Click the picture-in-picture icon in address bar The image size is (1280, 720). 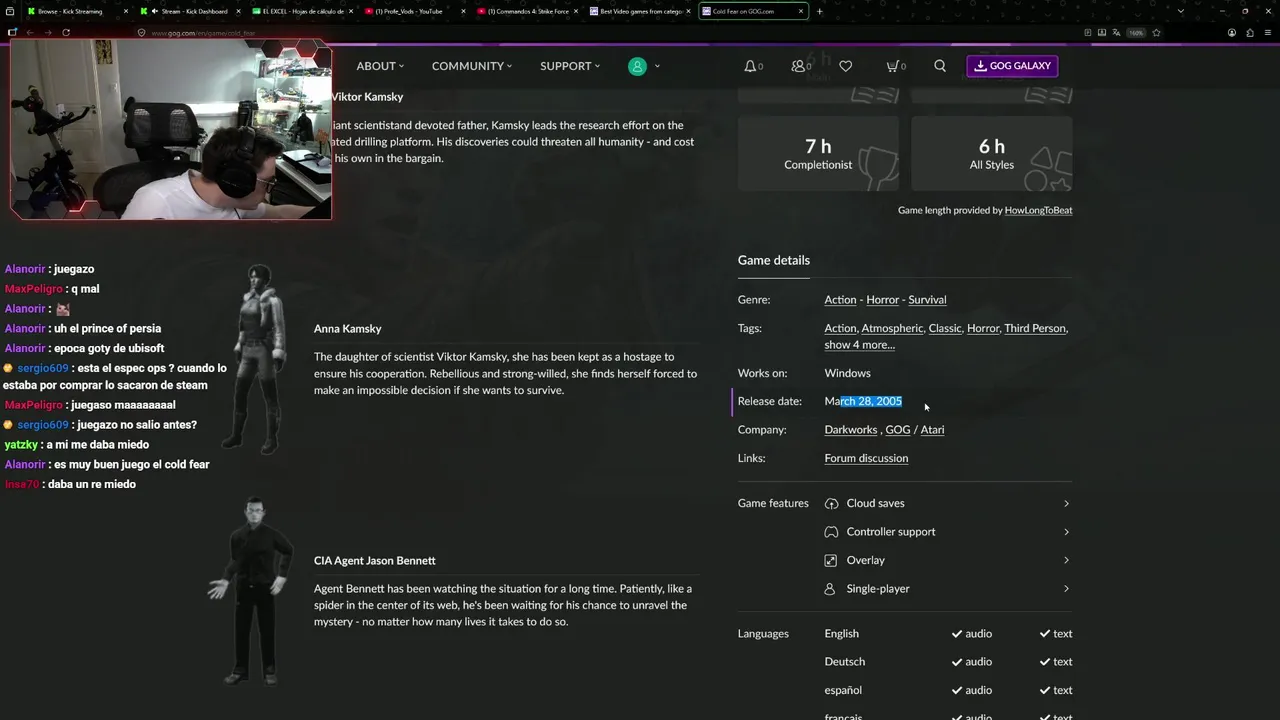1102,32
